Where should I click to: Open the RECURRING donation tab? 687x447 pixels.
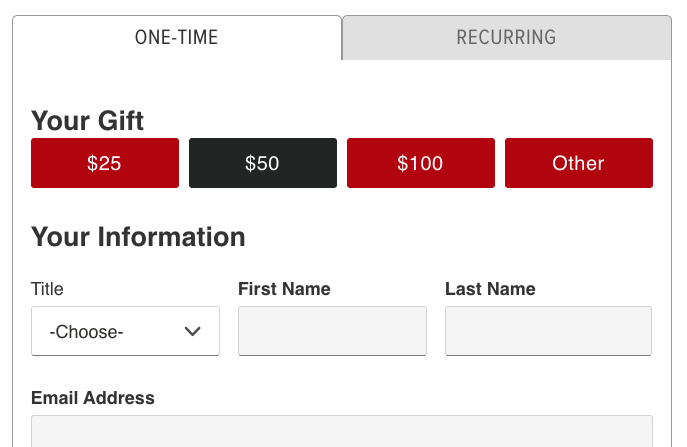506,38
